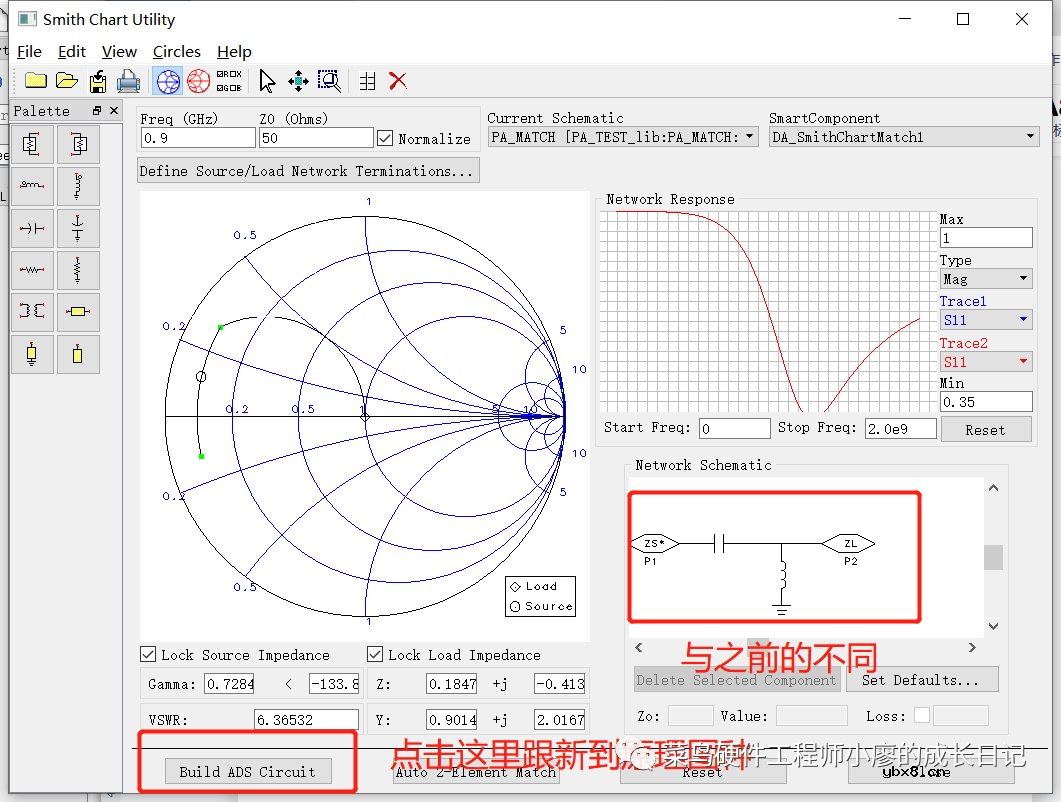The image size is (1061, 802).
Task: Click the printer icon in the toolbar
Action: [128, 81]
